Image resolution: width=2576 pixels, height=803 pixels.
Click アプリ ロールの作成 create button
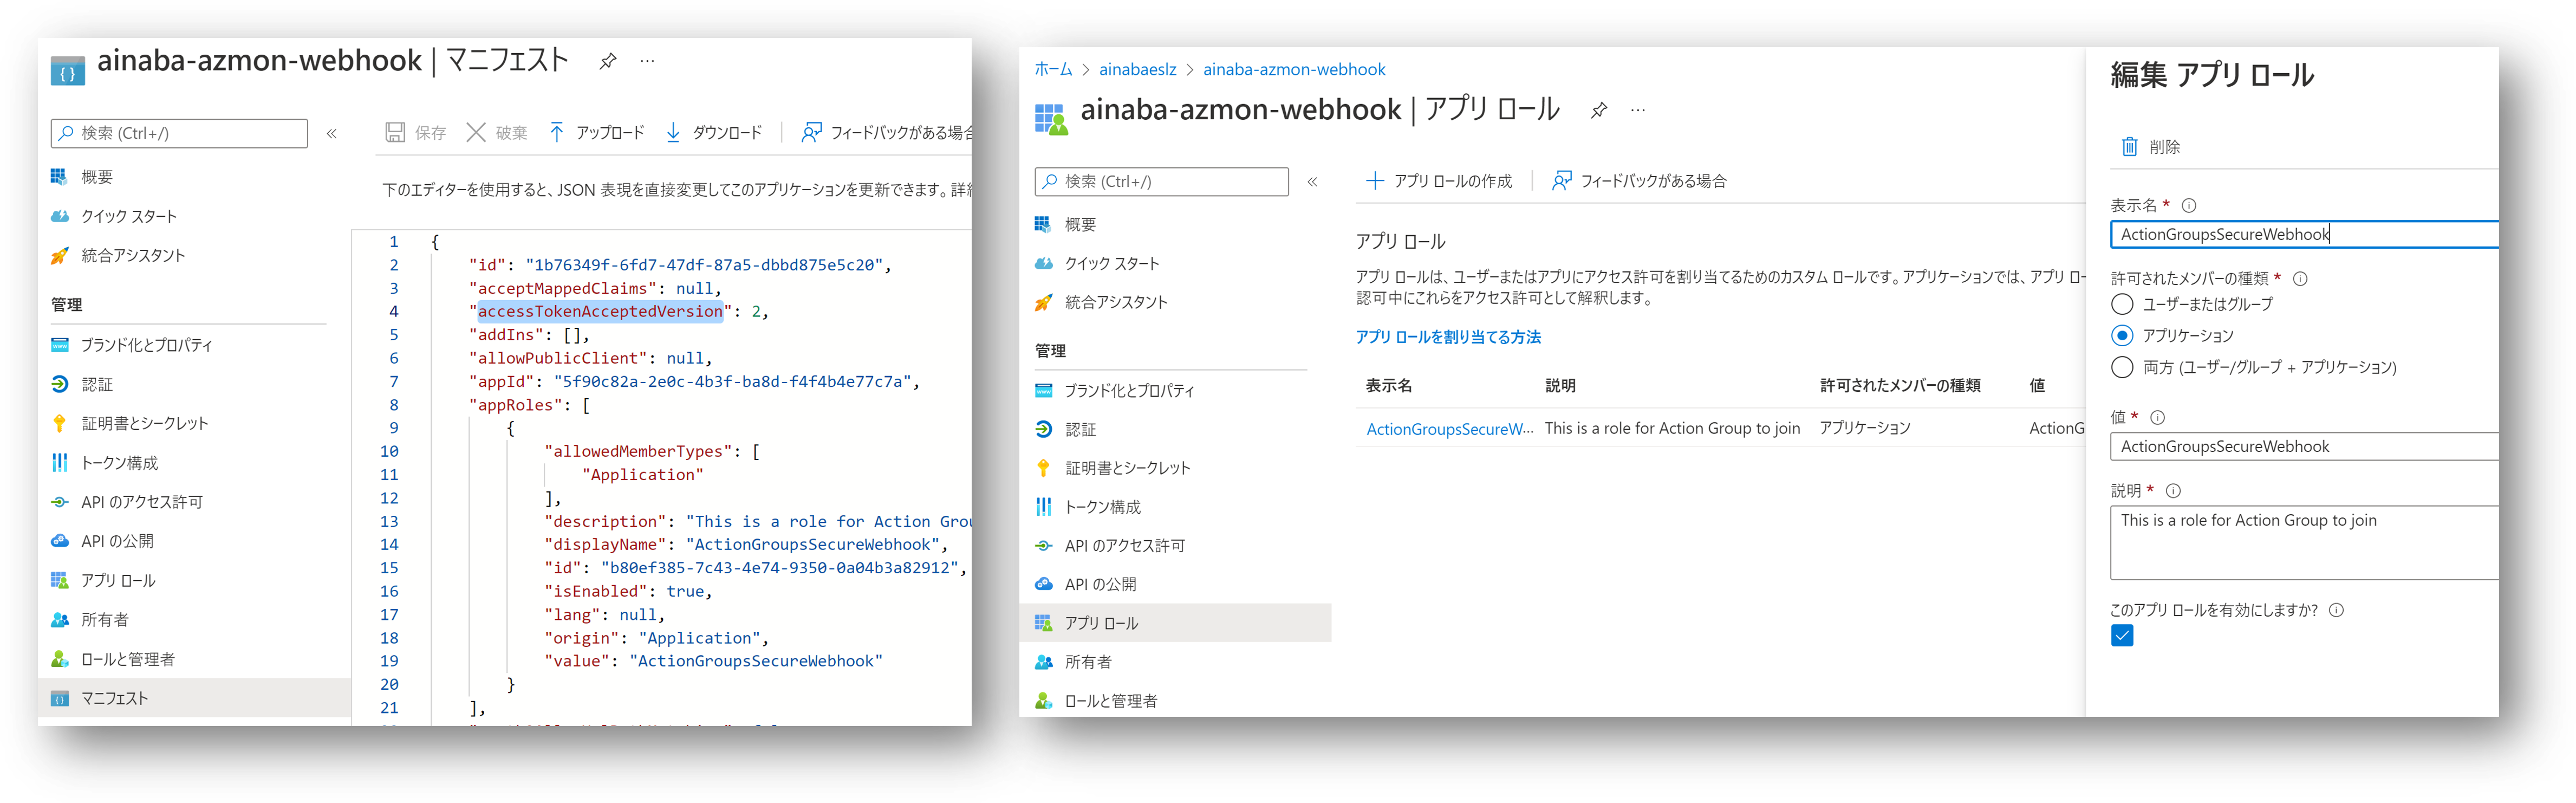pos(1438,181)
